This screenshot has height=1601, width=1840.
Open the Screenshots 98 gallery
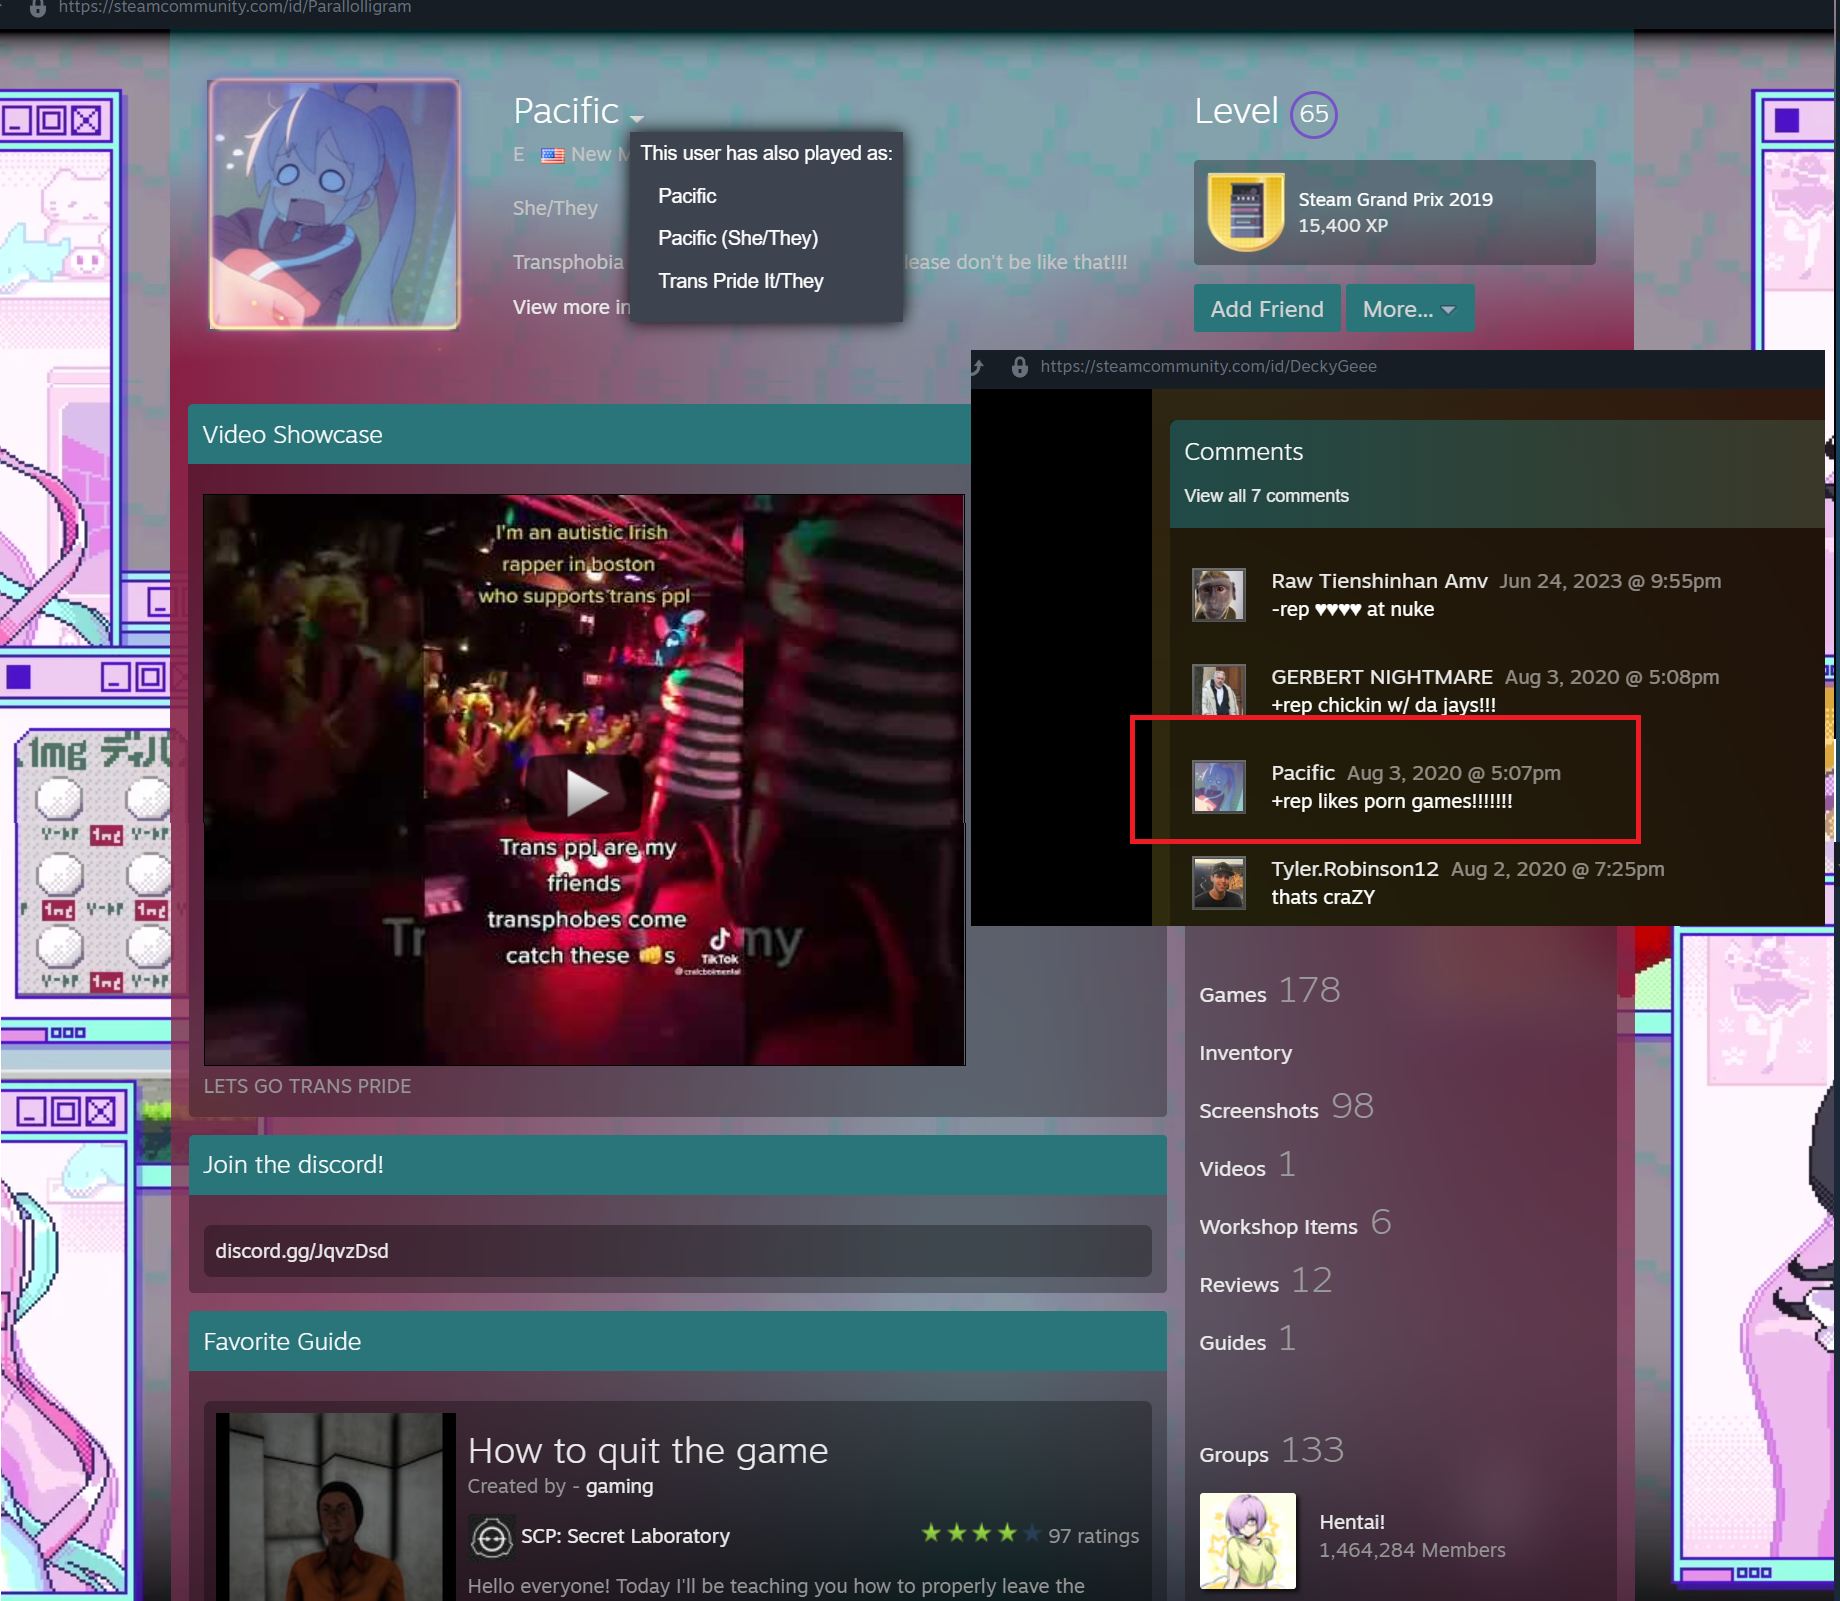click(1286, 1107)
